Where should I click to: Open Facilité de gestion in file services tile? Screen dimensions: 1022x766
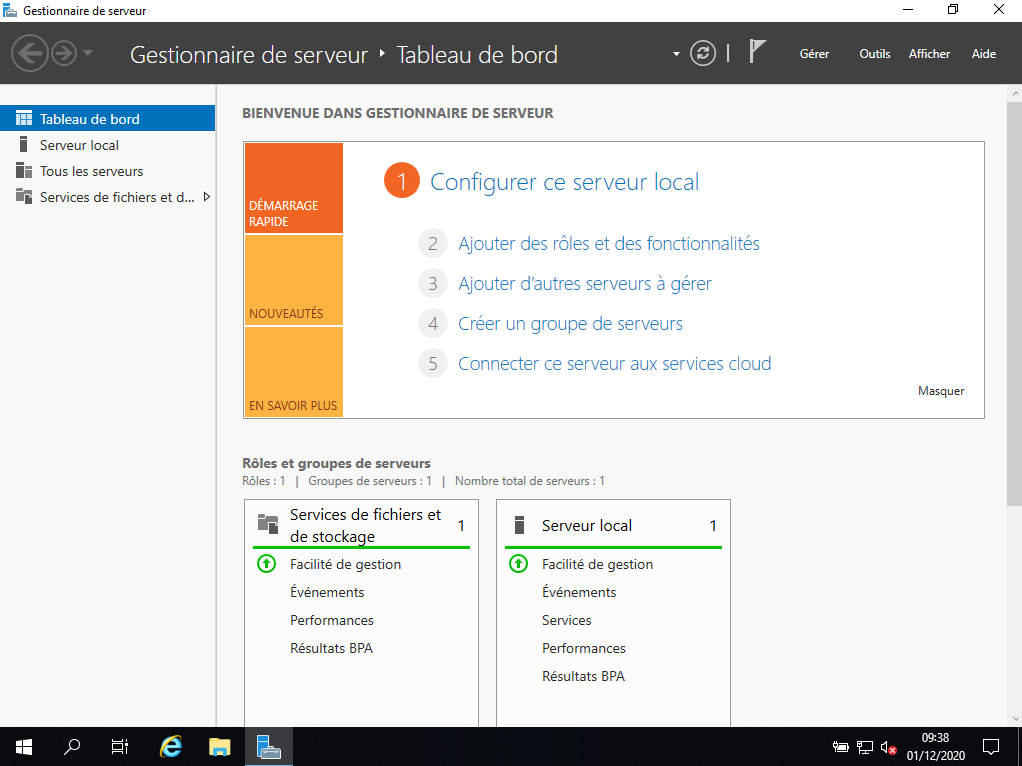click(x=345, y=565)
